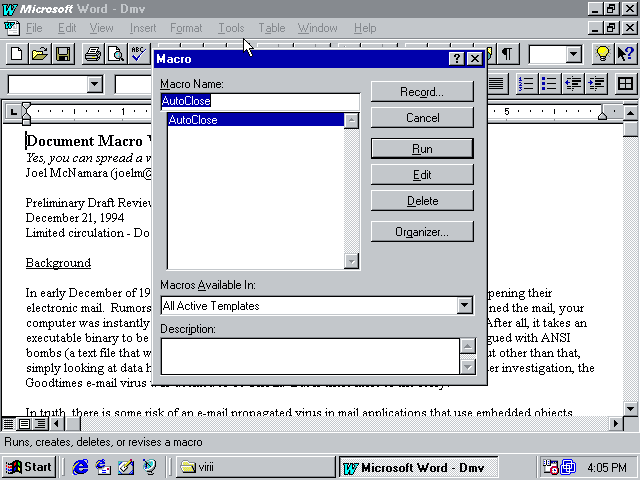Click inside the Macro Name text field

(x=259, y=101)
